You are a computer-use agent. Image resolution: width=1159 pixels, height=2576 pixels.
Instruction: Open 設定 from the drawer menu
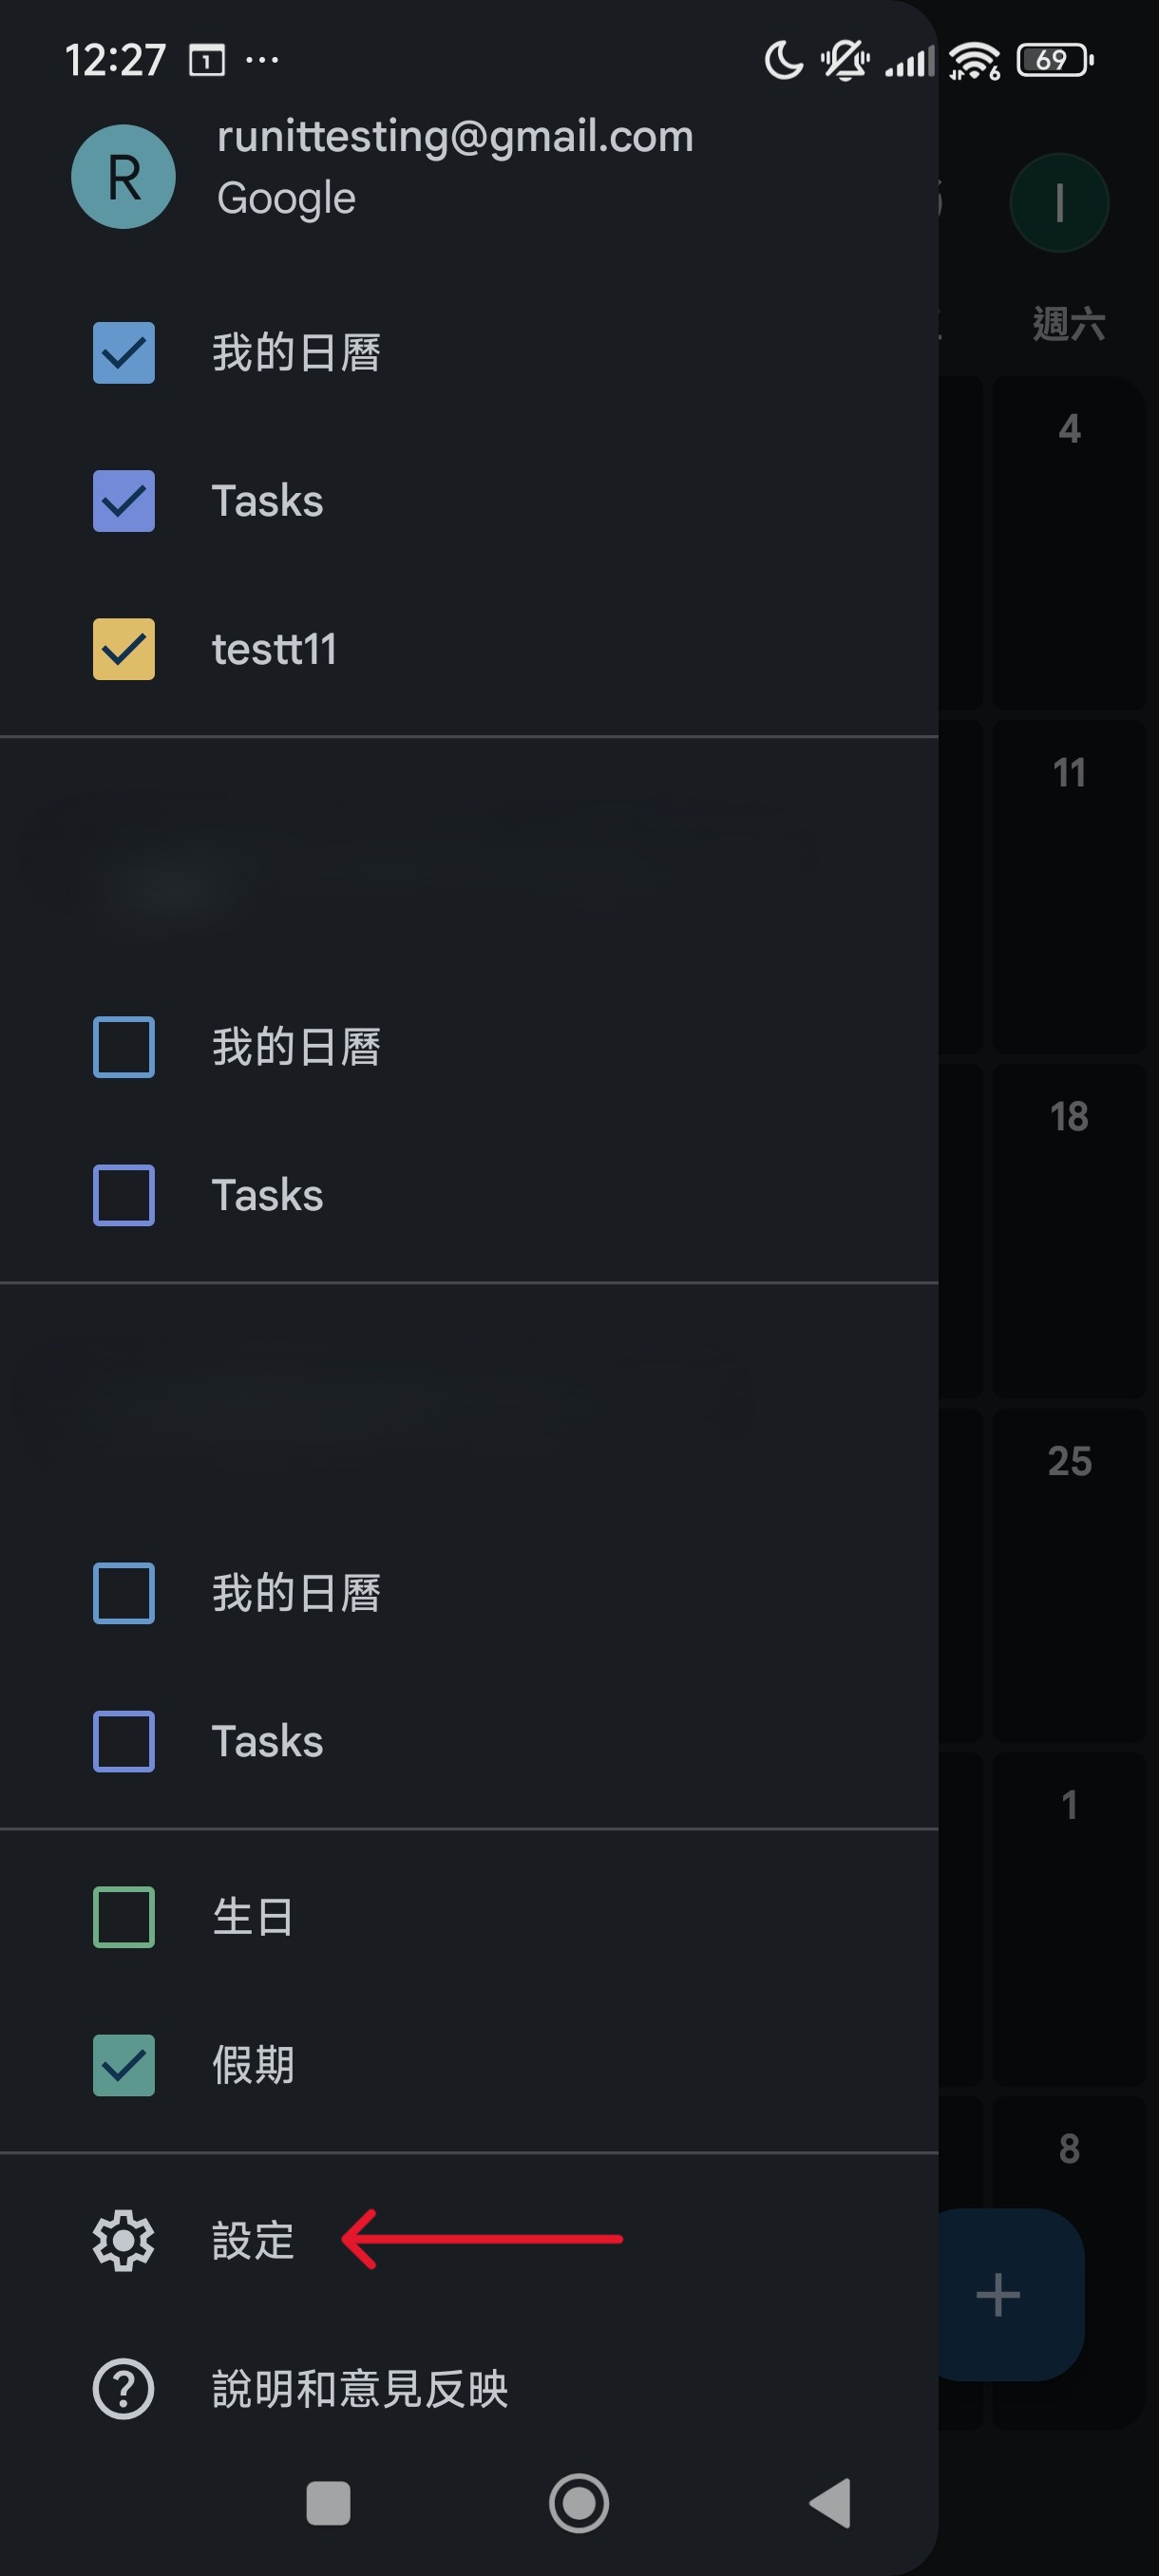pyautogui.click(x=253, y=2241)
